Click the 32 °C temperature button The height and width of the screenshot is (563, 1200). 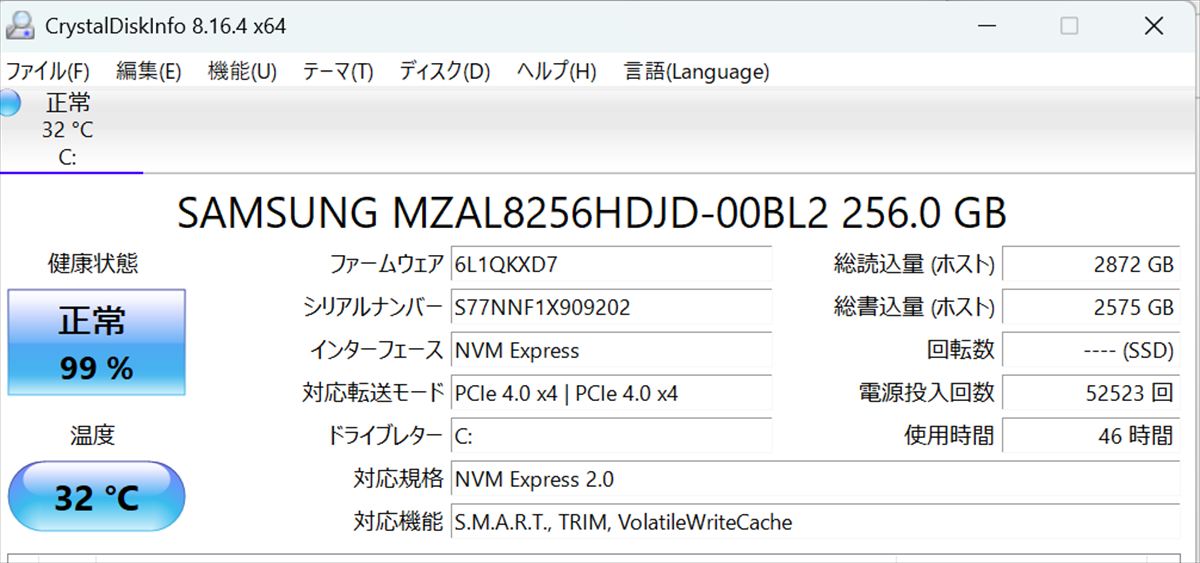click(97, 496)
